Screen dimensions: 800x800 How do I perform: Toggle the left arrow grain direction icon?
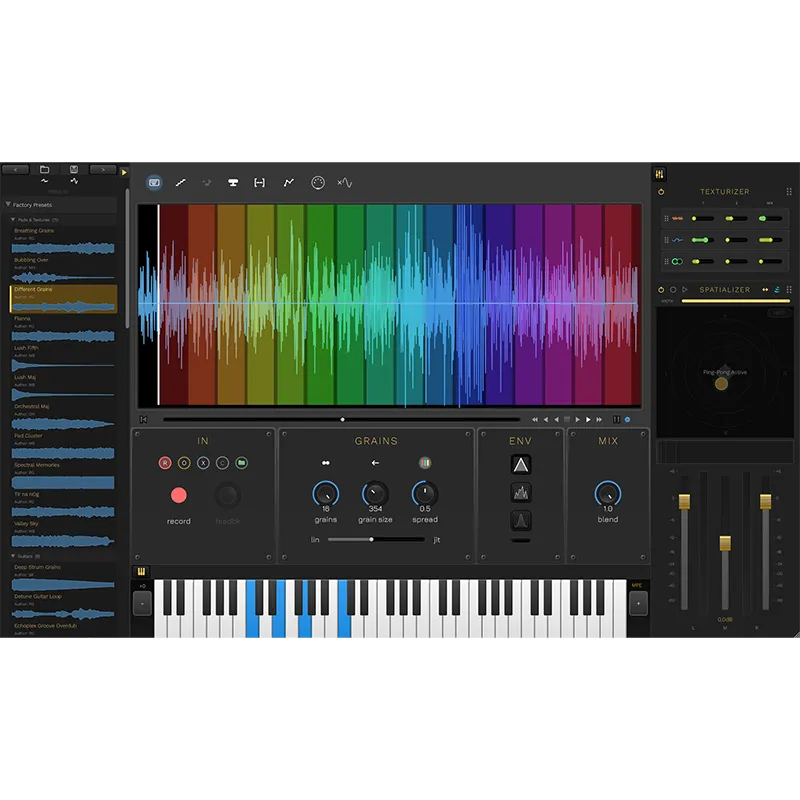375,463
